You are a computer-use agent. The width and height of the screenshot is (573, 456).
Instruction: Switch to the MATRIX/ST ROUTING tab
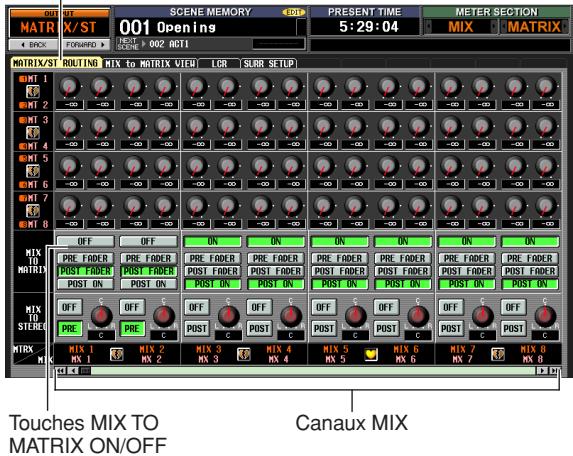(x=56, y=63)
